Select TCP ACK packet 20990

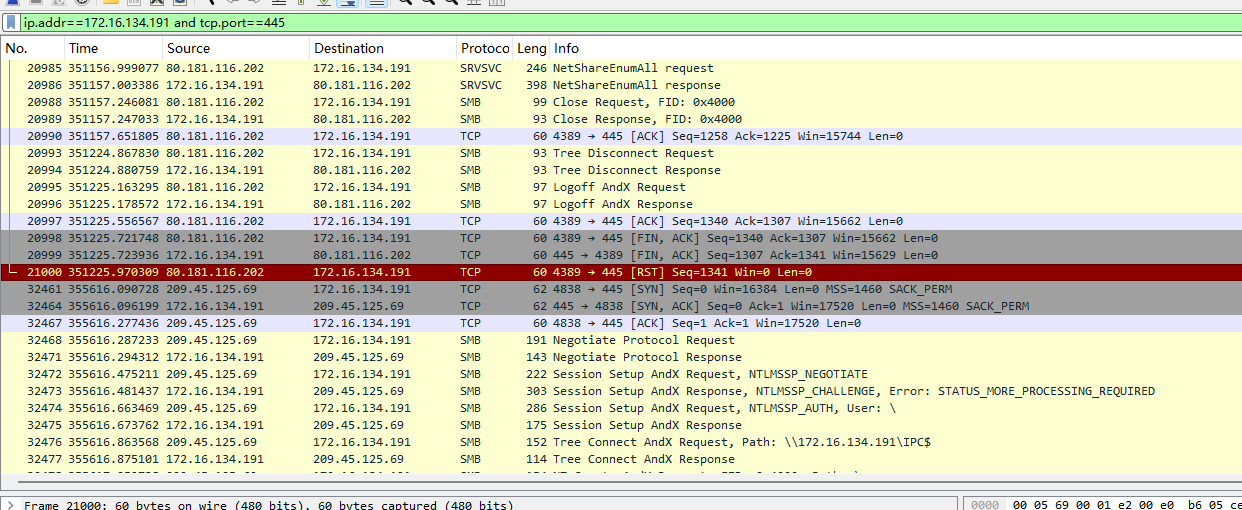coord(621,136)
